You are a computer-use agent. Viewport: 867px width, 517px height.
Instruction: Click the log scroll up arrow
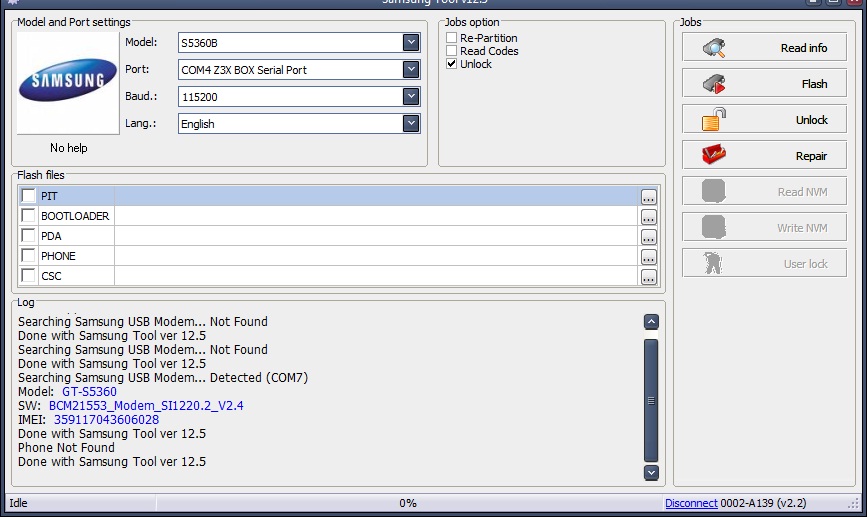[x=651, y=322]
